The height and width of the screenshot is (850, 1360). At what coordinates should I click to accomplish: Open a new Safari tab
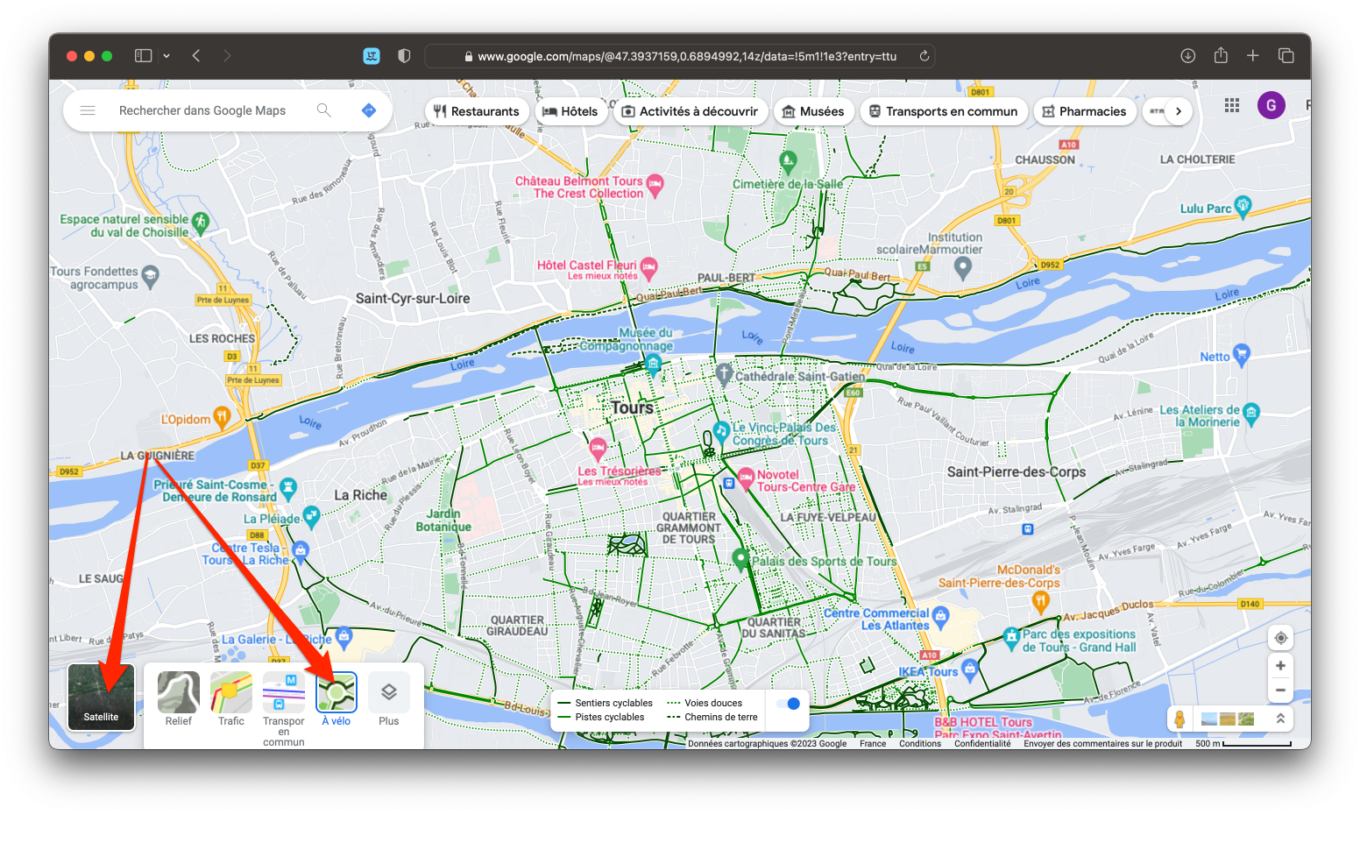1253,56
